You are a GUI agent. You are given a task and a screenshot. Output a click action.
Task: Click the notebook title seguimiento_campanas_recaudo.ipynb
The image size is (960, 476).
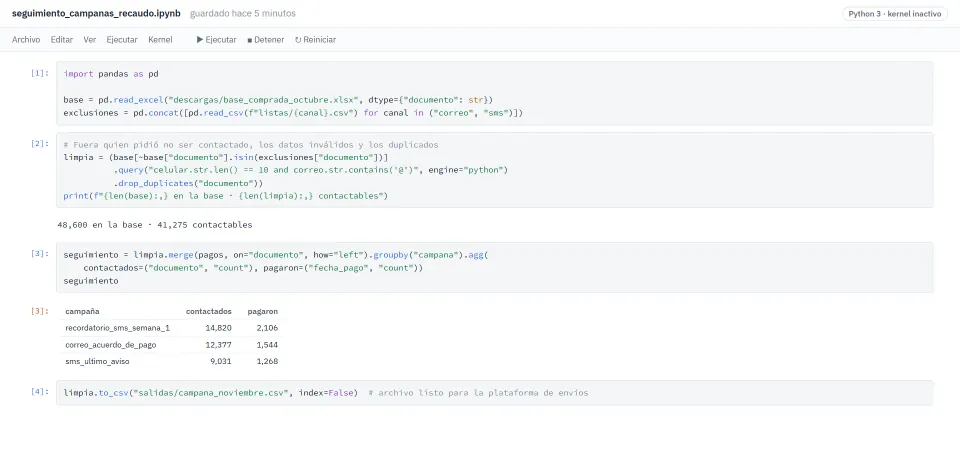[x=96, y=13]
